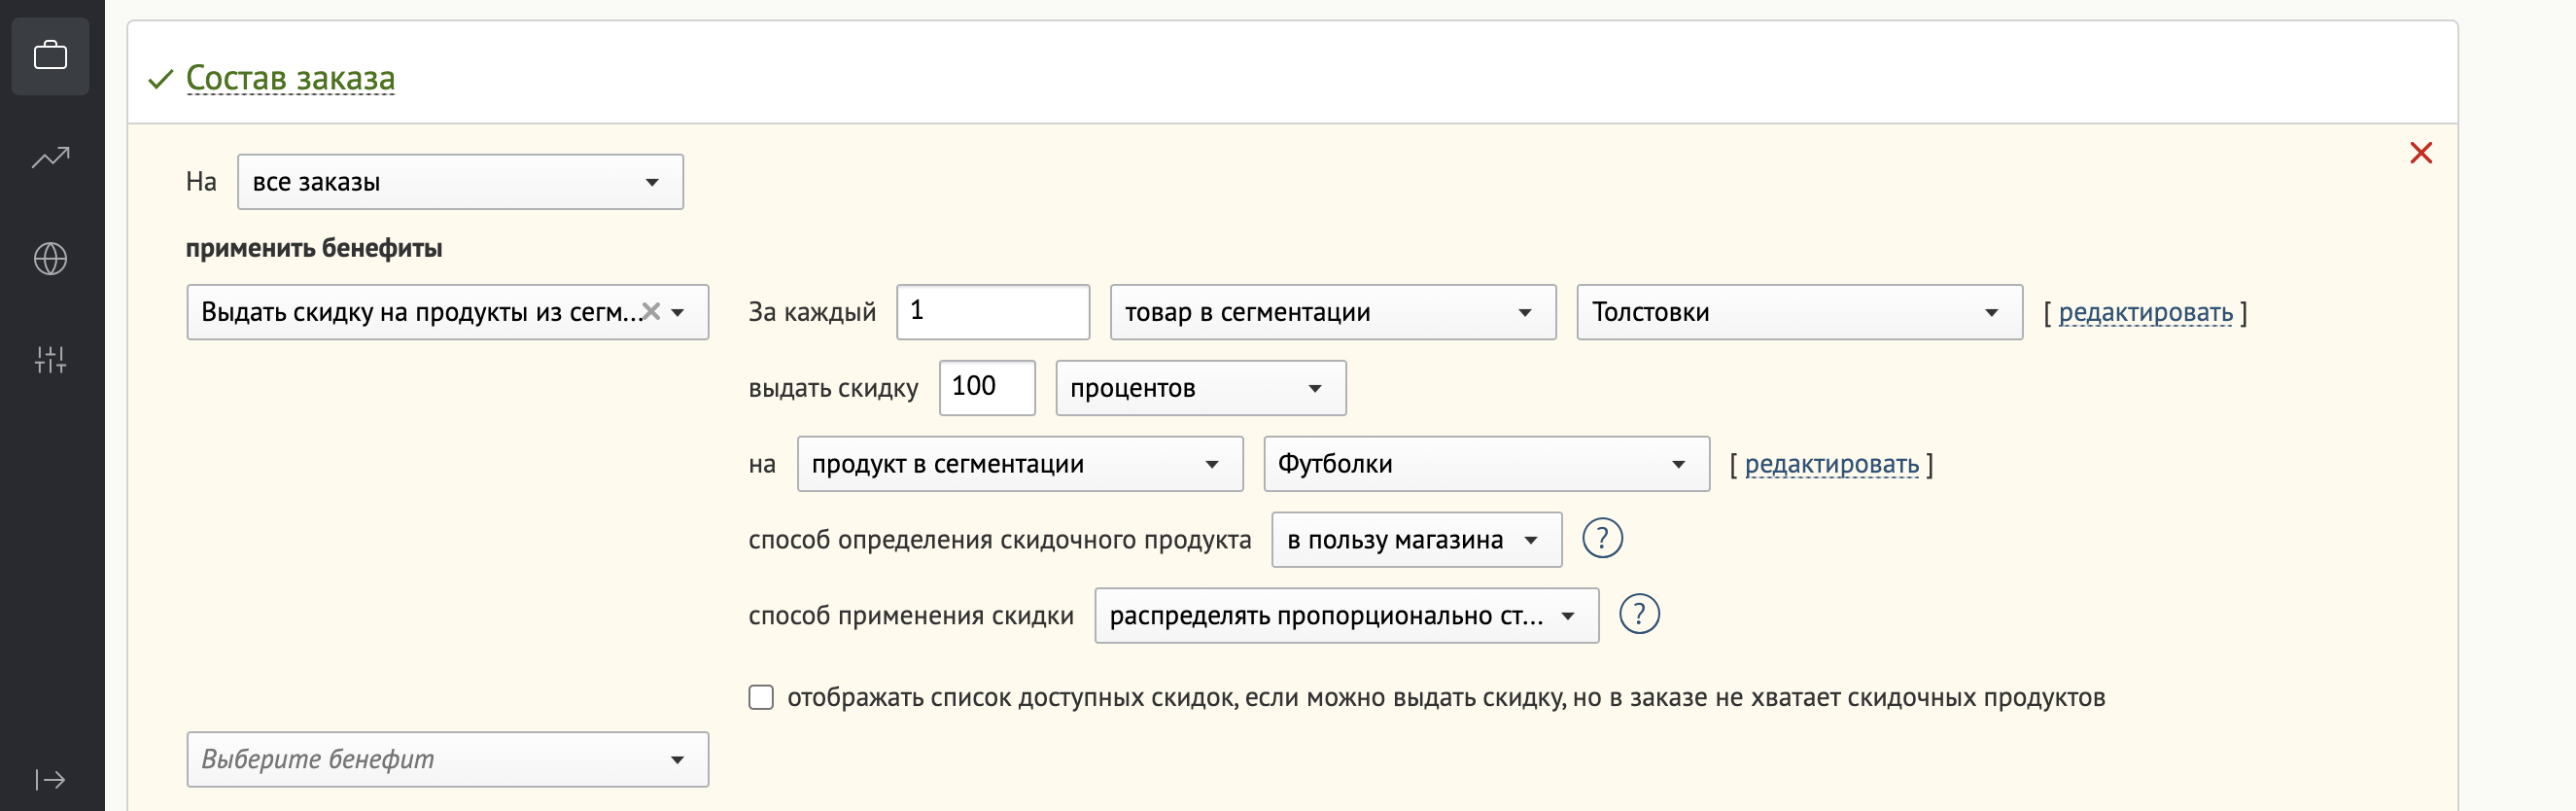Open the 'товар в сегментации' dropdown
This screenshot has width=2576, height=811.
[x=1333, y=312]
